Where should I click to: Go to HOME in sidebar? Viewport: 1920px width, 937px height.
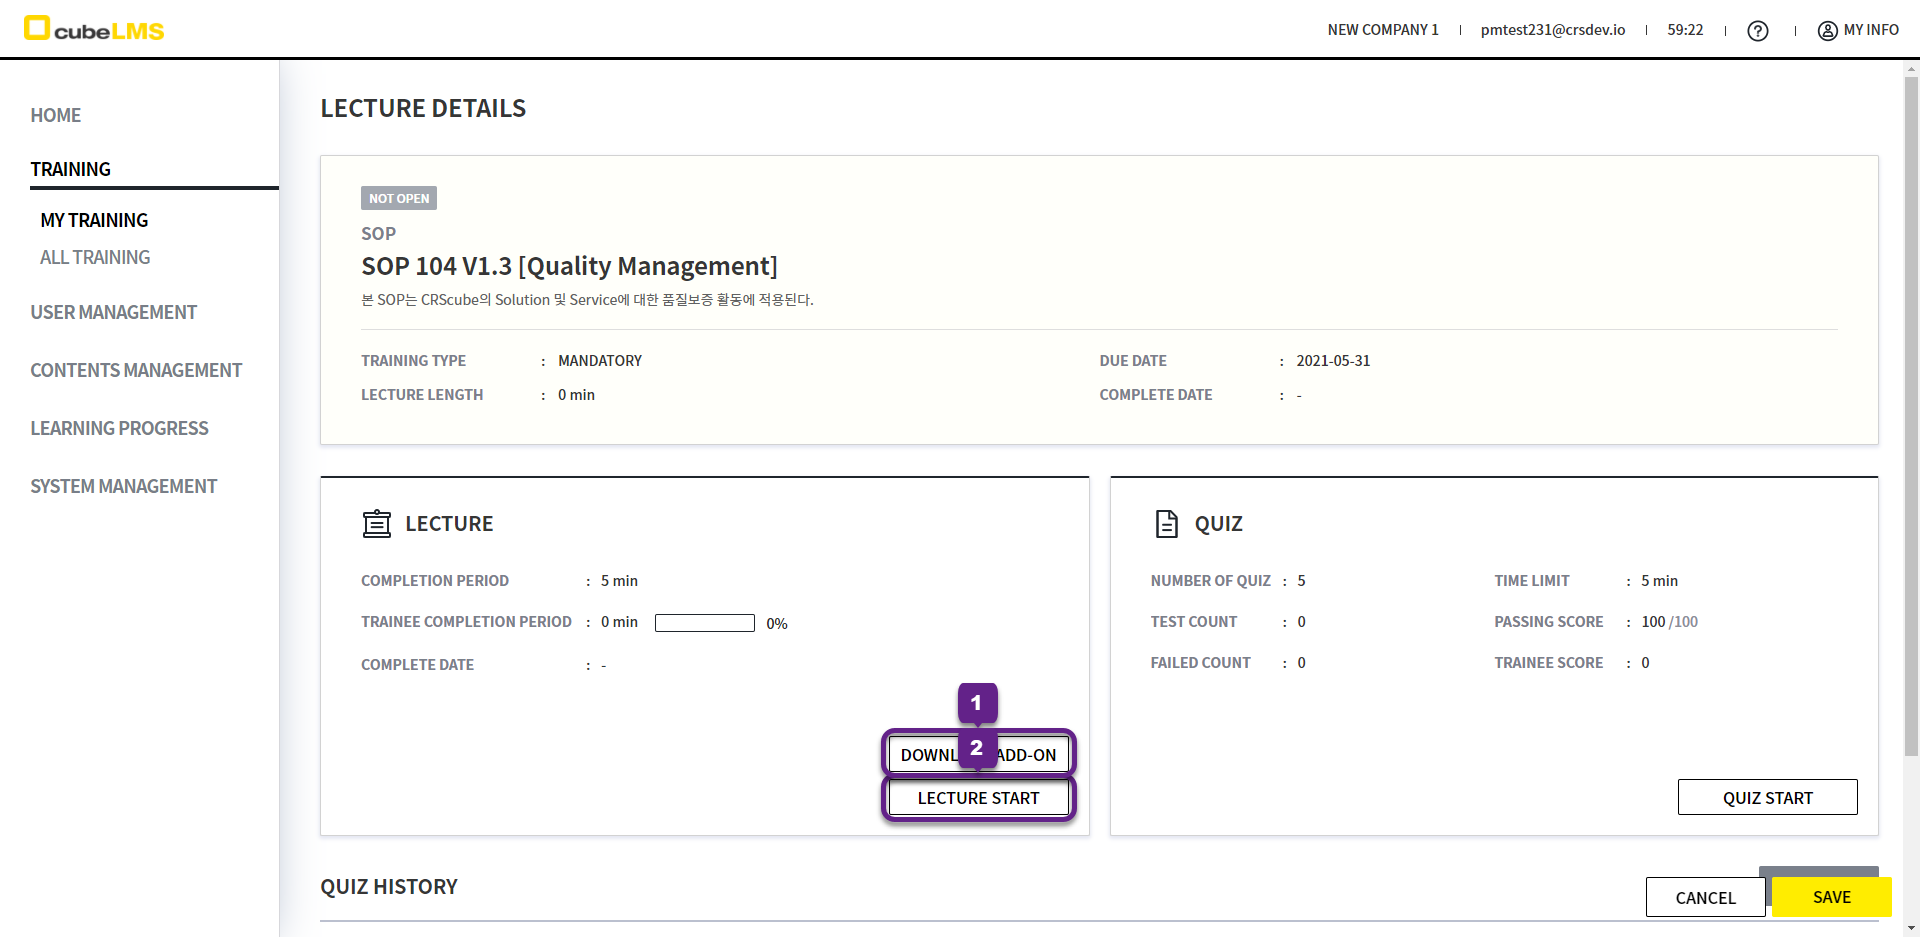pyautogui.click(x=56, y=115)
